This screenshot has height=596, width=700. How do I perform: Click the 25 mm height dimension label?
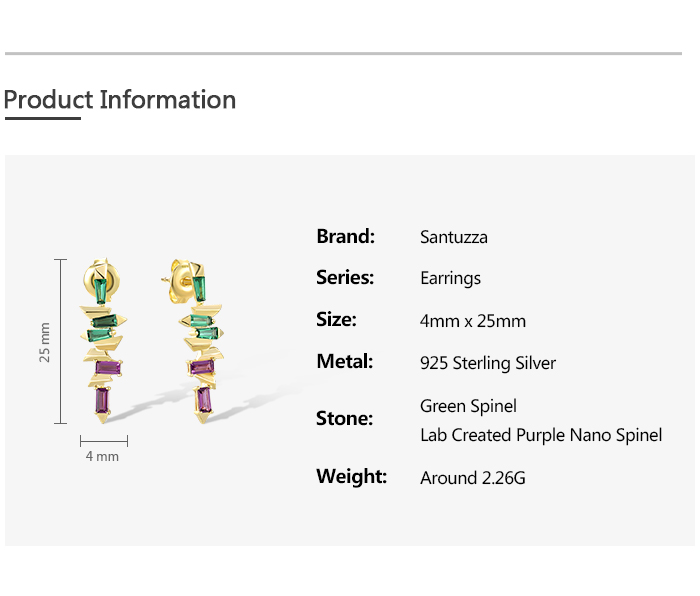44,341
